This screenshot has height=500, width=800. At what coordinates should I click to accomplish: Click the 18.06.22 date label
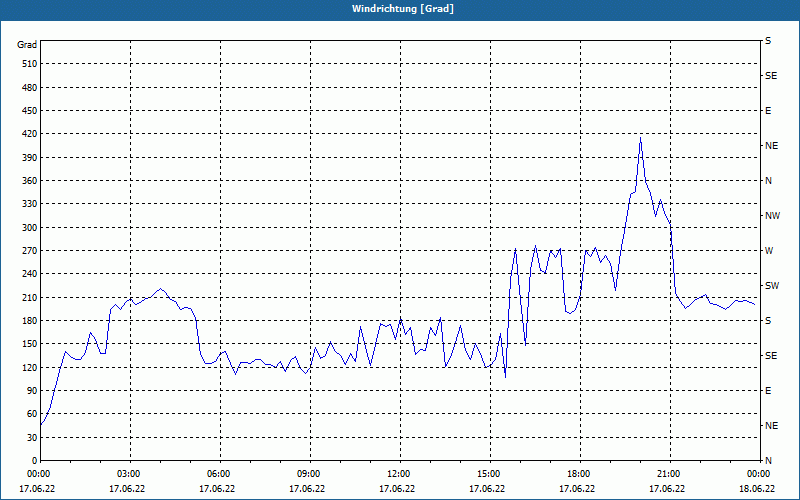pos(757,489)
